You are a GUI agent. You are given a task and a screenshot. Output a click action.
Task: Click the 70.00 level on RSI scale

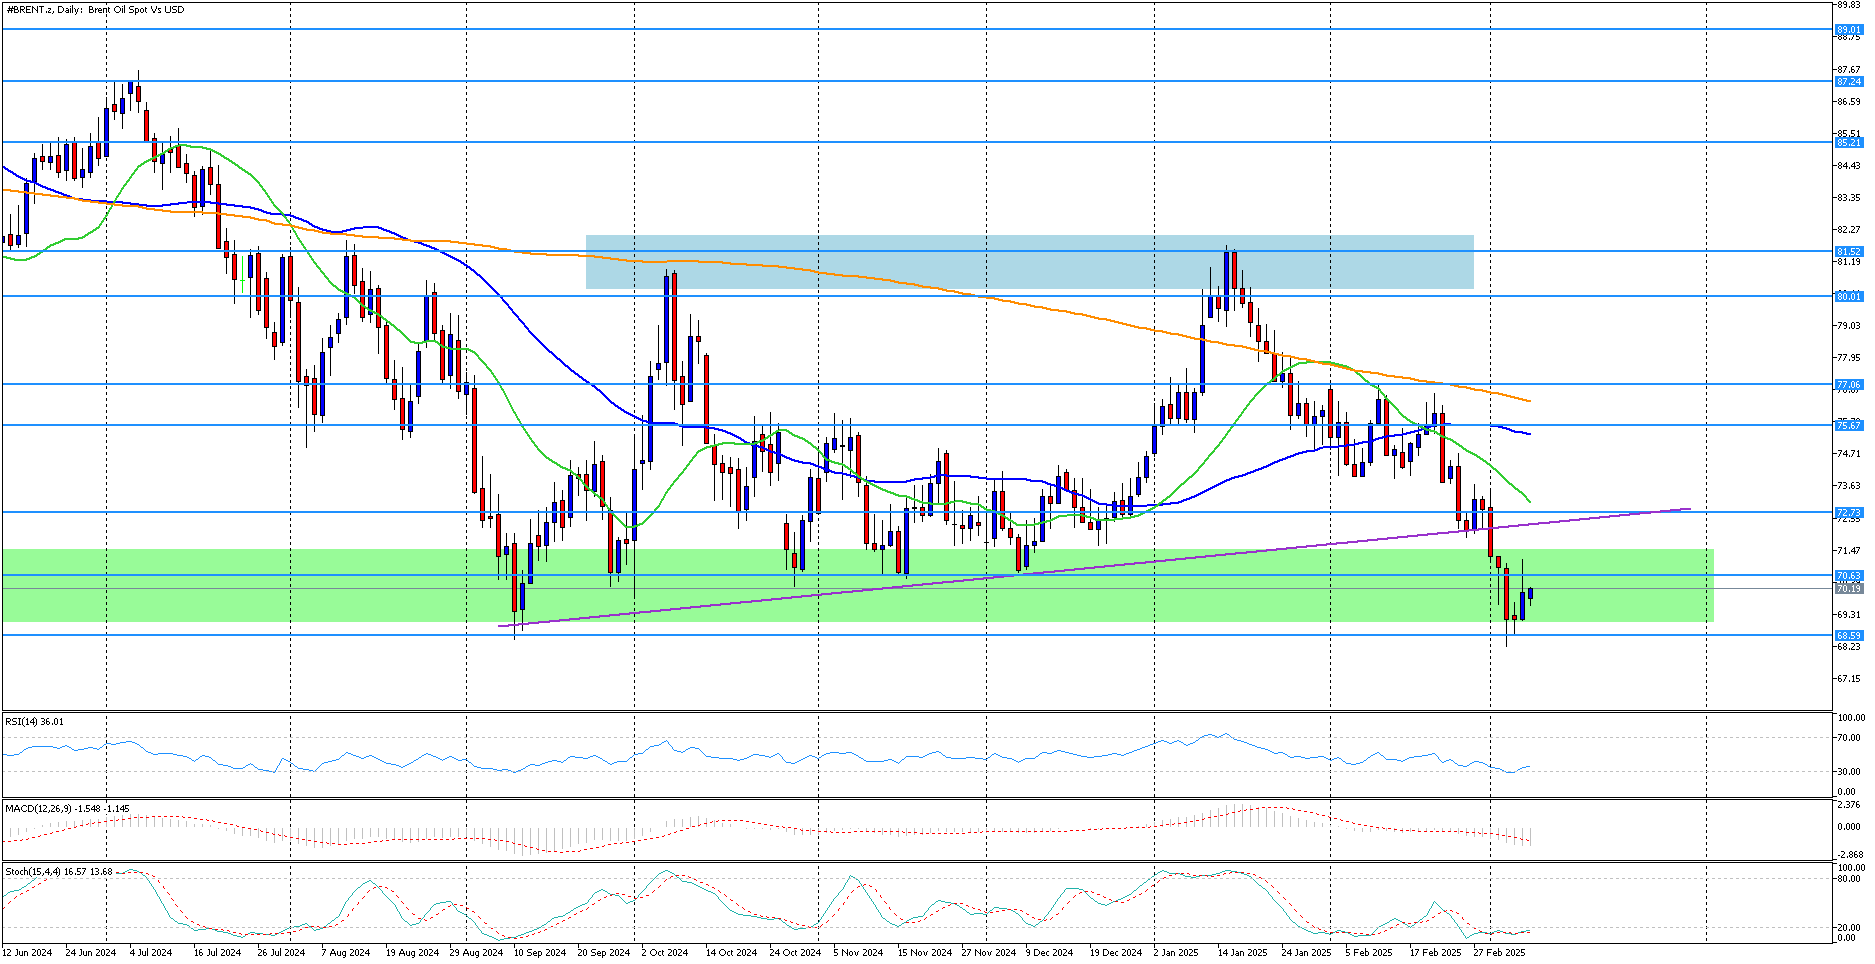[x=1849, y=738]
